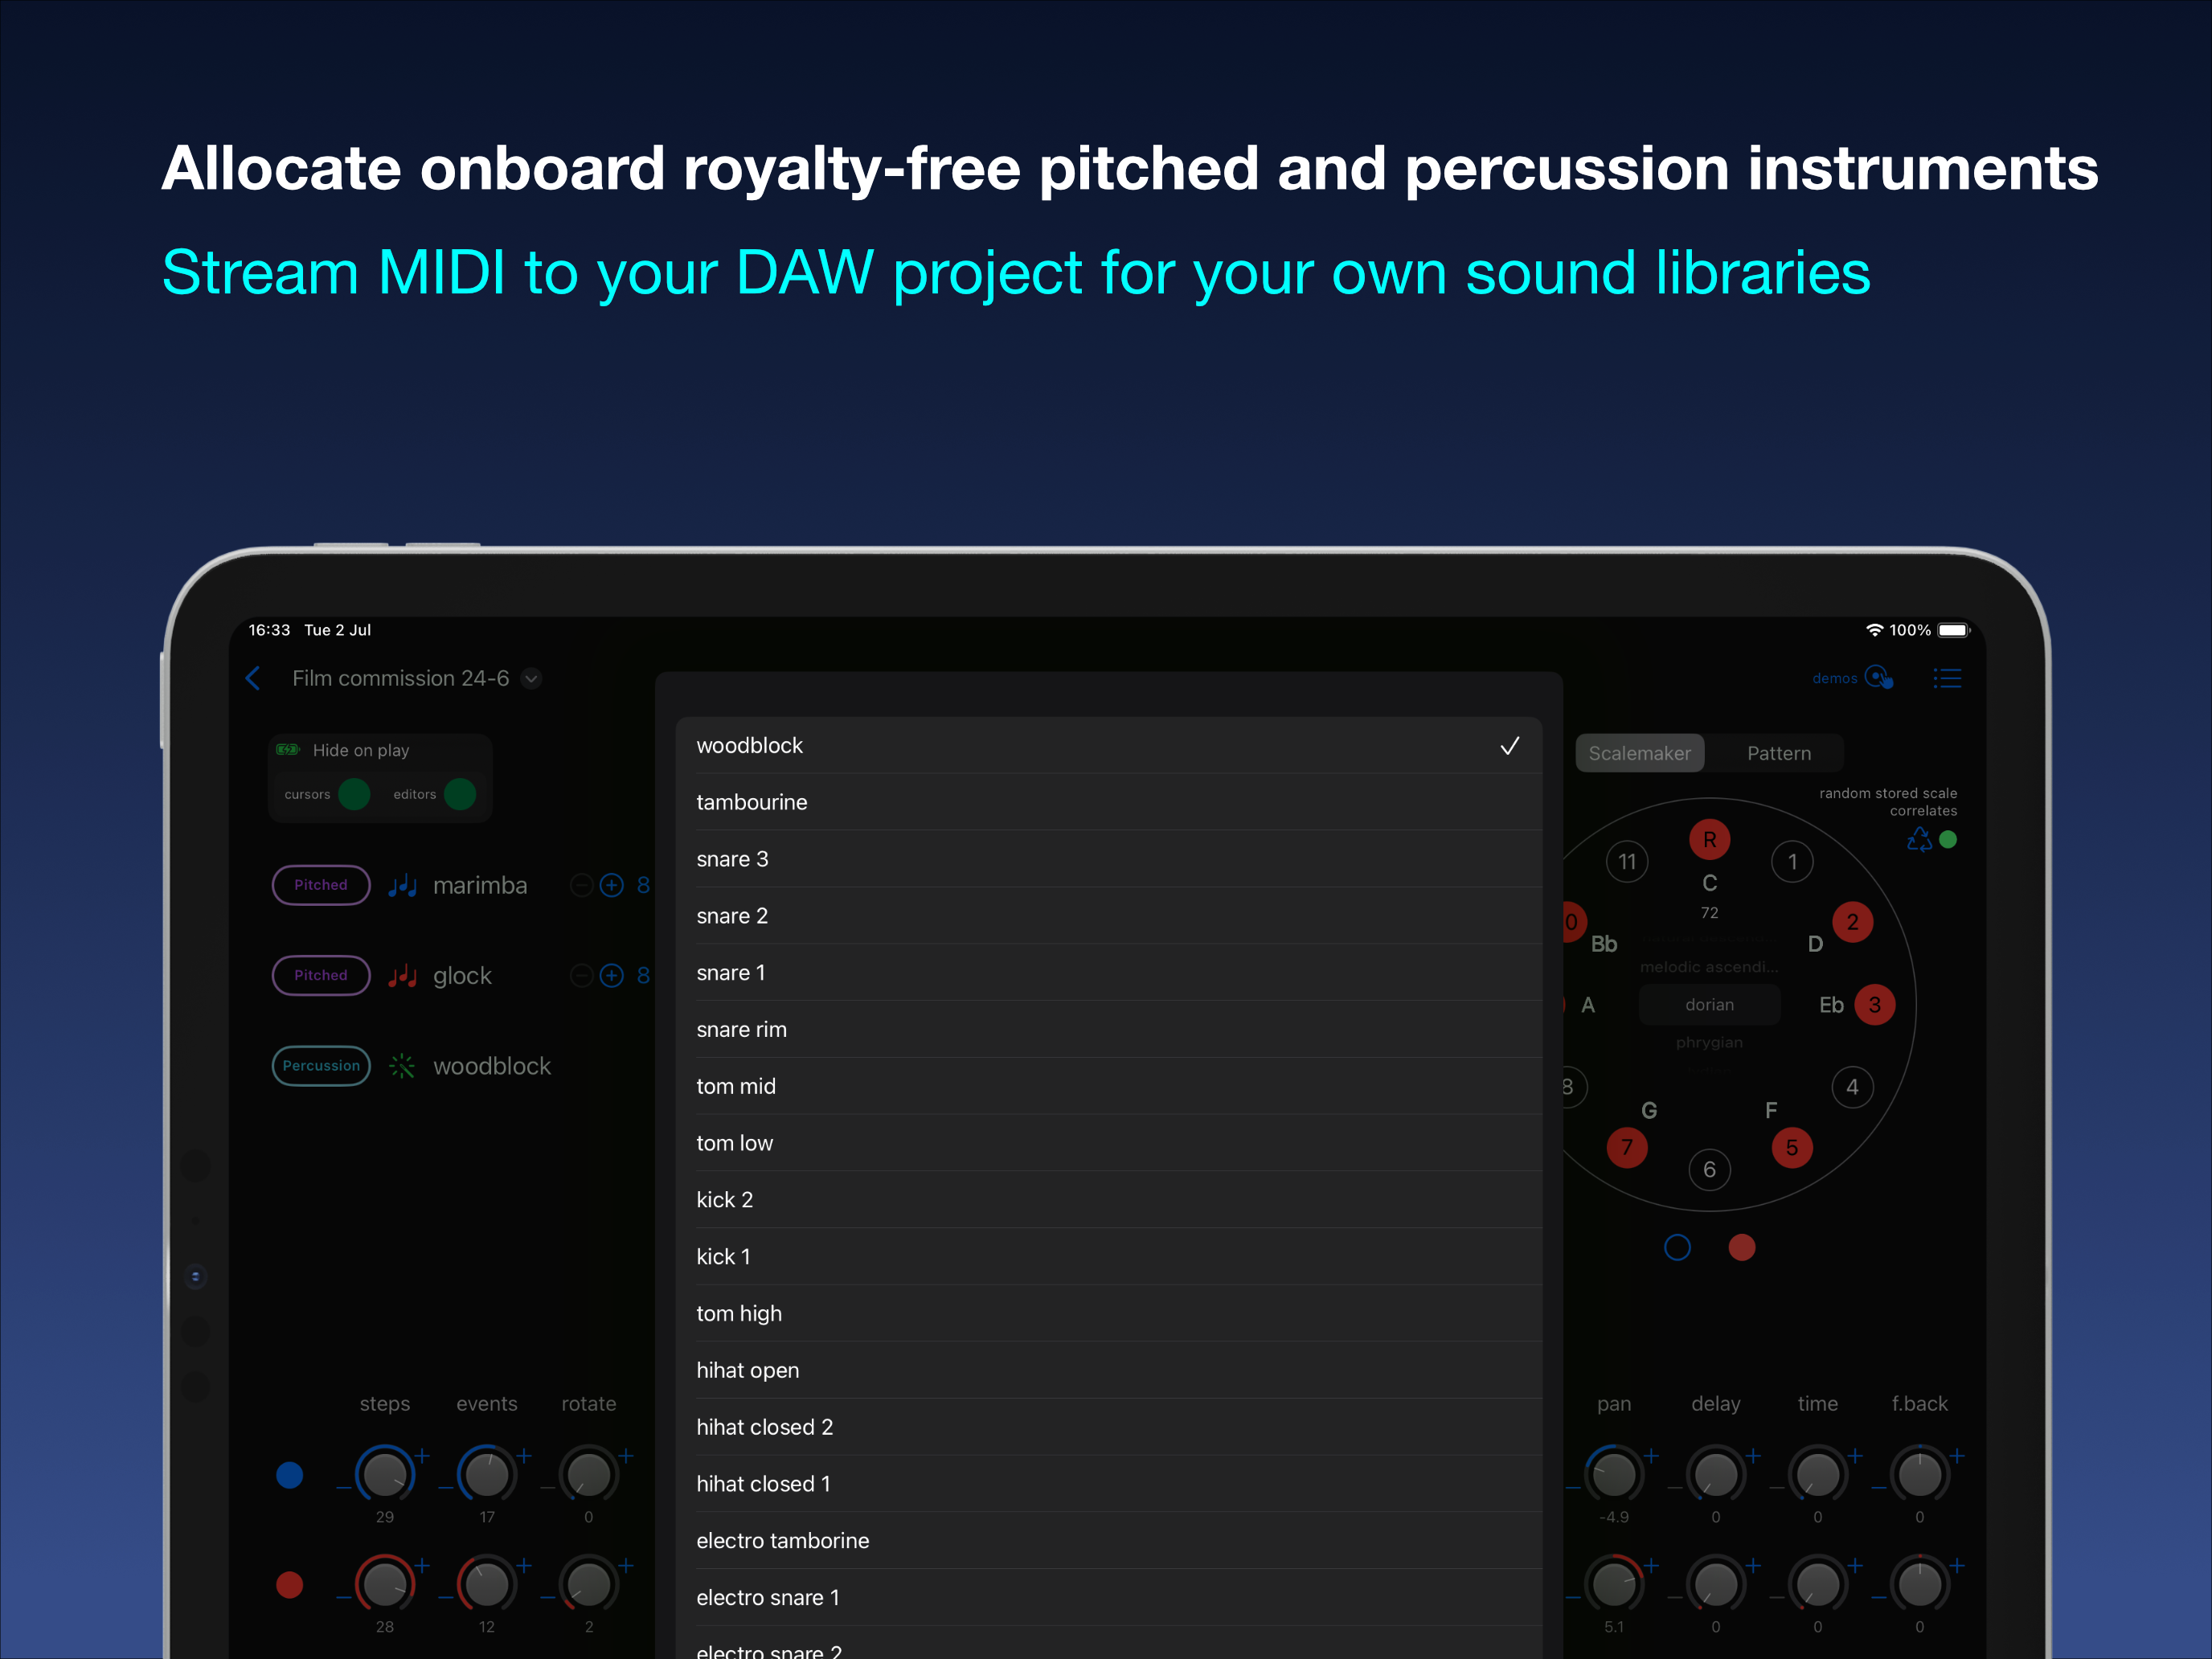This screenshot has width=2212, height=1659.
Task: Toggle the green random scale indicator
Action: 1948,839
